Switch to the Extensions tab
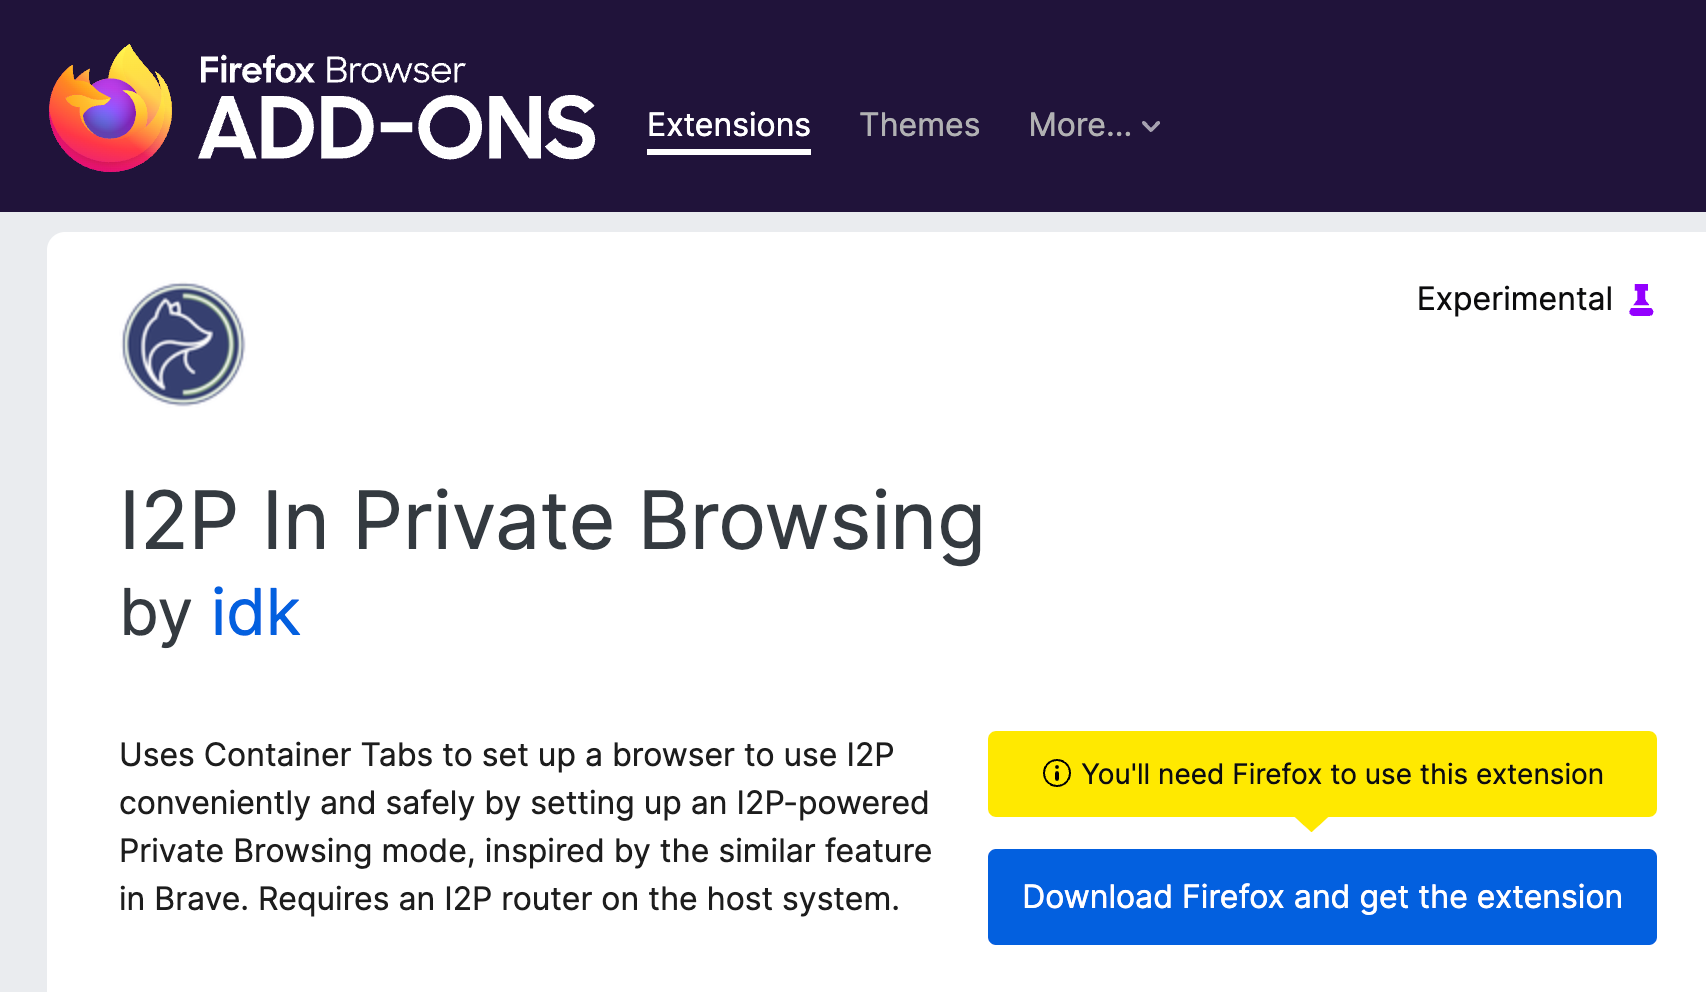1706x992 pixels. click(728, 125)
